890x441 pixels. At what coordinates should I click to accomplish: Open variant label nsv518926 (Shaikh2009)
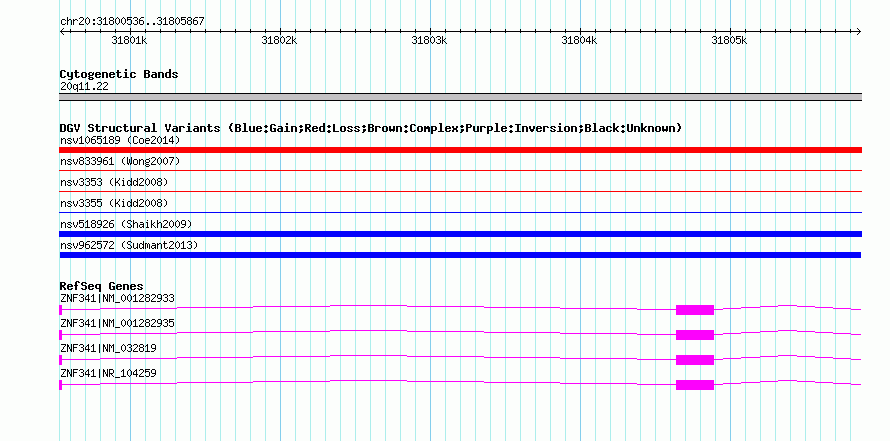[x=126, y=224]
